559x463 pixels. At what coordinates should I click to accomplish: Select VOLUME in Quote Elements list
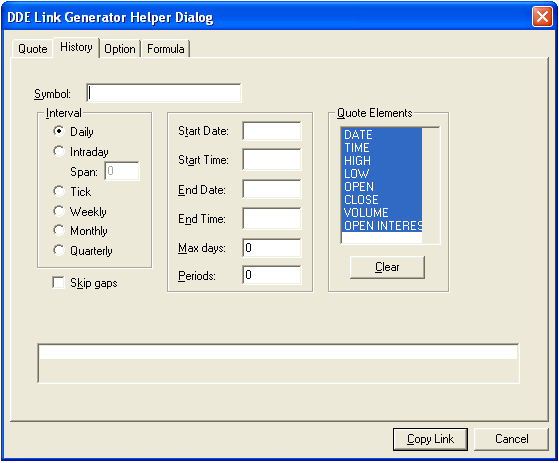pyautogui.click(x=382, y=213)
